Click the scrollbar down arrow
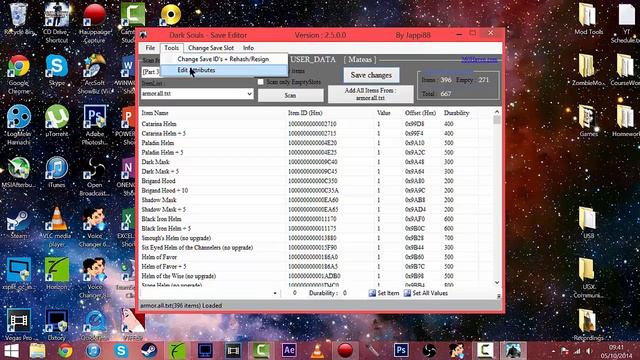The height and width of the screenshot is (360, 640). click(x=497, y=282)
